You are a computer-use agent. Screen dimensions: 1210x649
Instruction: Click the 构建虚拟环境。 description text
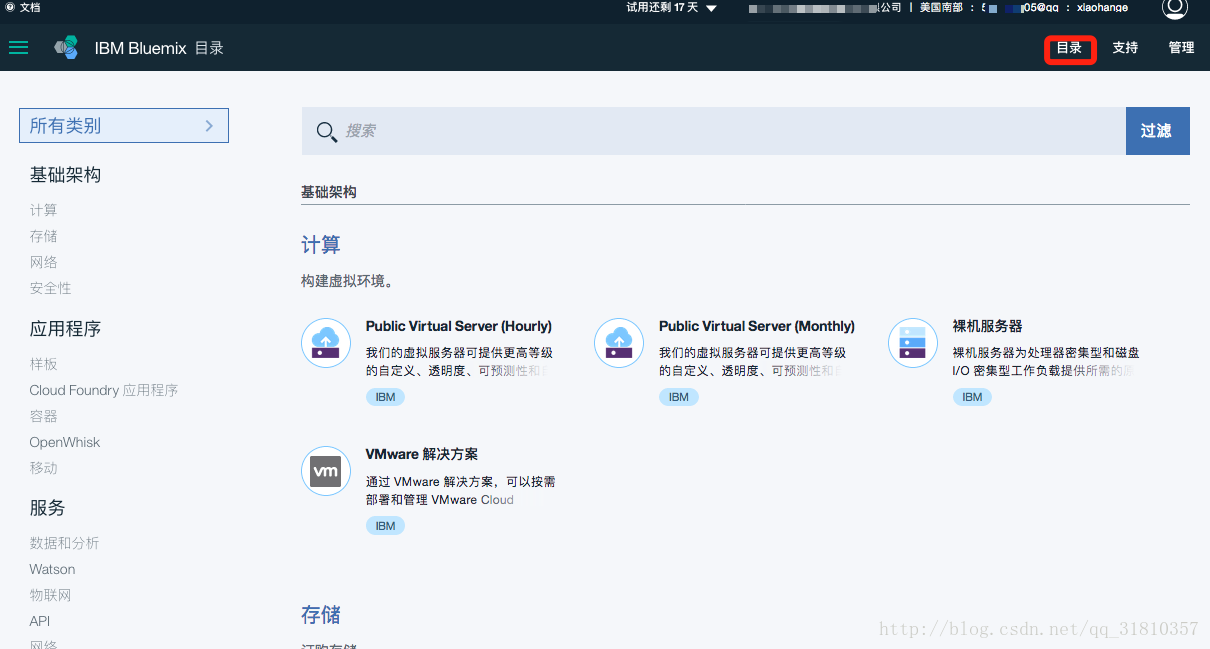coord(347,282)
